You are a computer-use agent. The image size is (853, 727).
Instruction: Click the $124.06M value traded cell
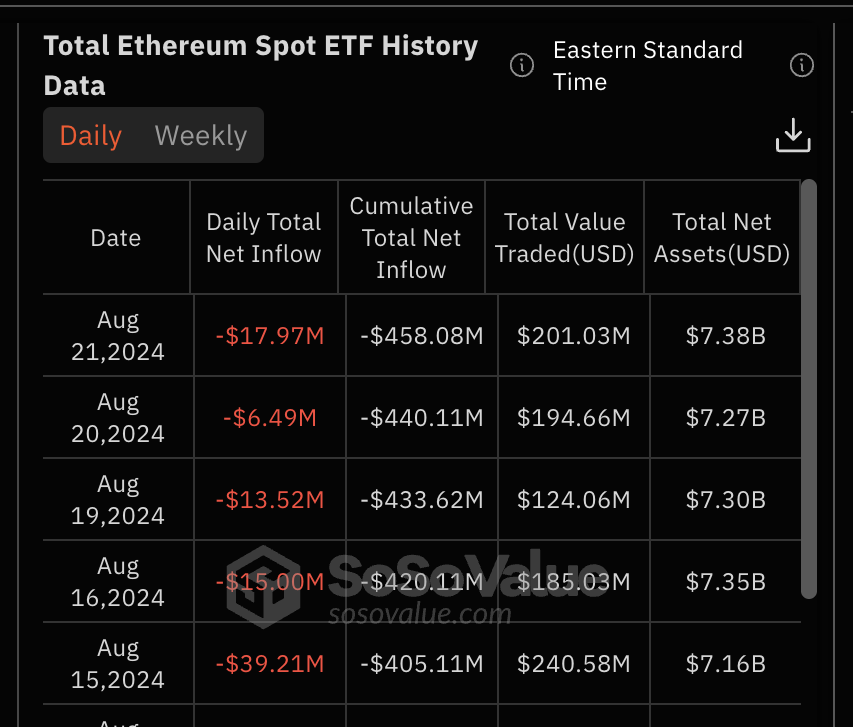point(574,500)
